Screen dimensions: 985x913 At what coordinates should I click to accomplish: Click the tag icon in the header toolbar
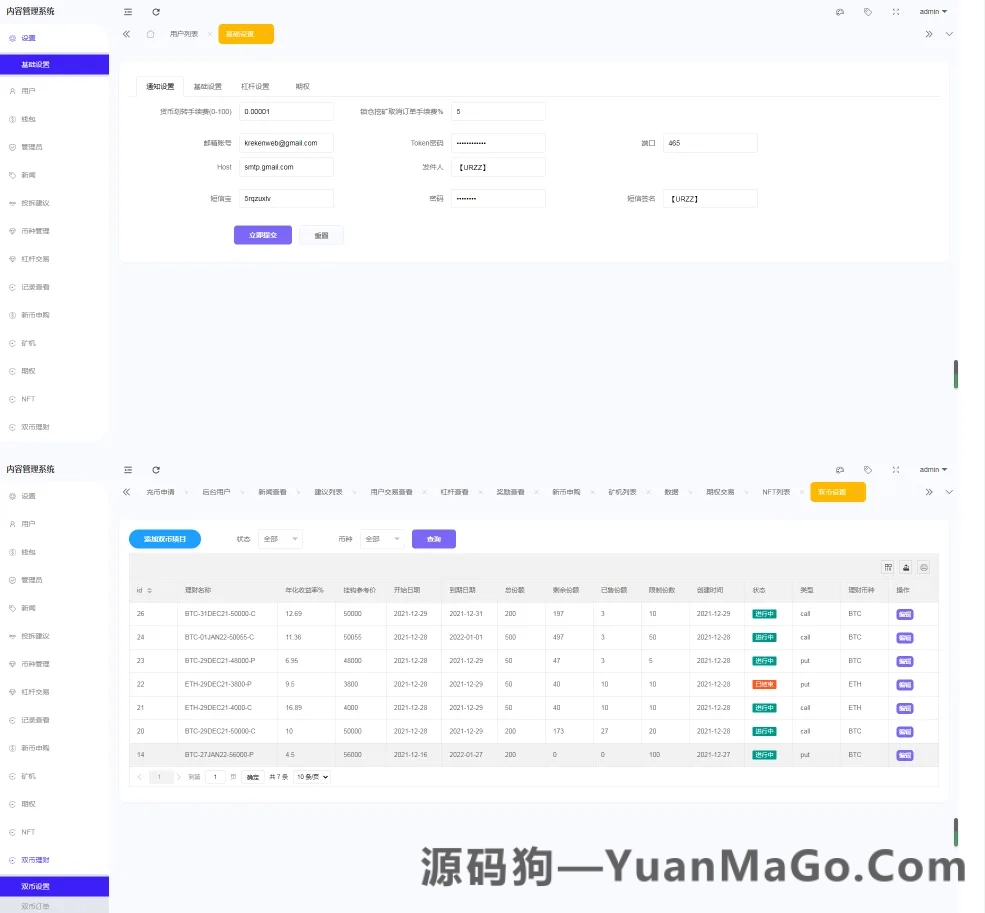tap(867, 11)
